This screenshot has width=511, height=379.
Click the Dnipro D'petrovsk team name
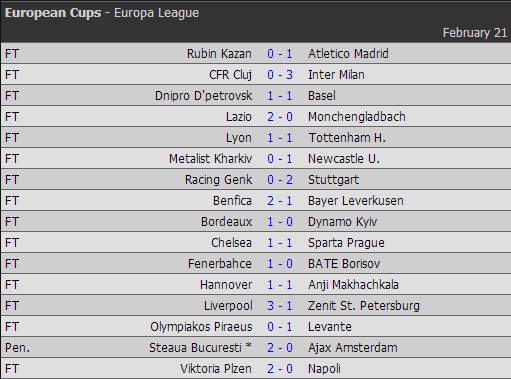pos(203,96)
